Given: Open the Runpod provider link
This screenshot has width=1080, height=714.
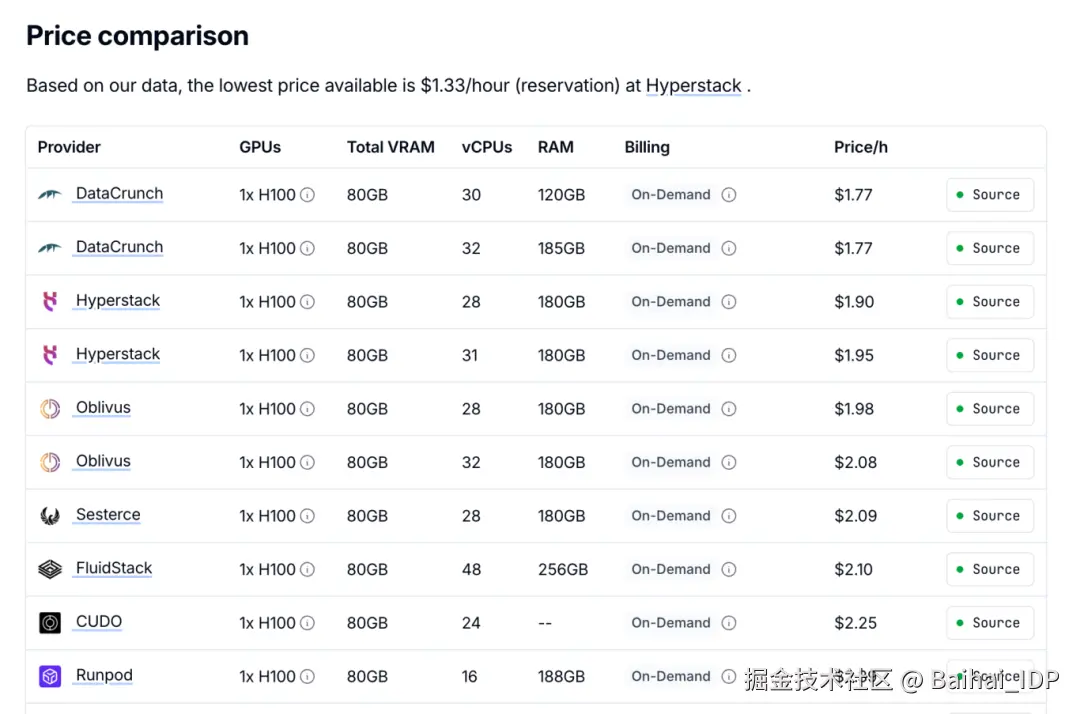Looking at the screenshot, I should coord(104,675).
